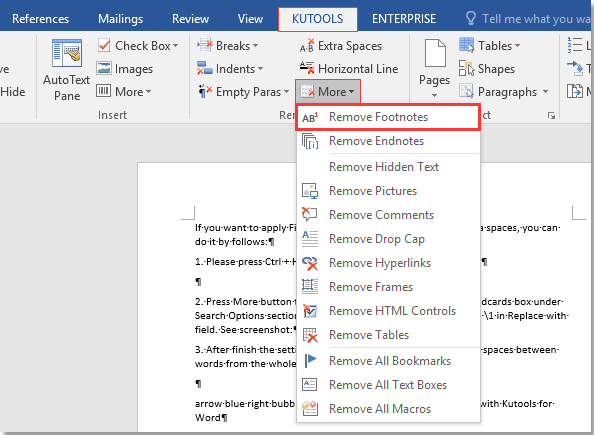Click the Pages icon
The image size is (594, 435).
(435, 53)
